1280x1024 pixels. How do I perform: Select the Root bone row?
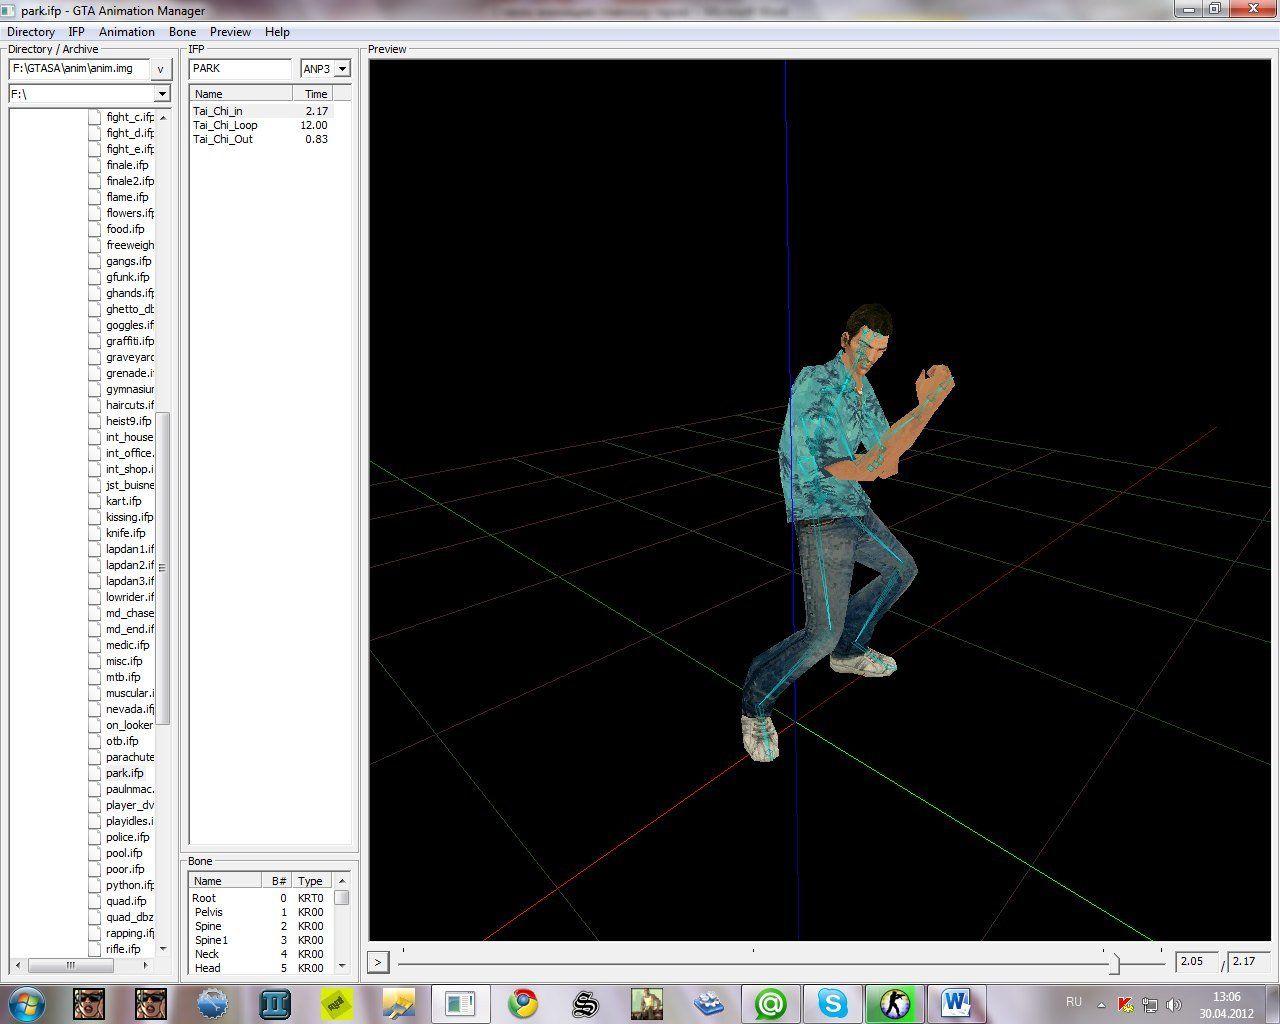coord(261,898)
